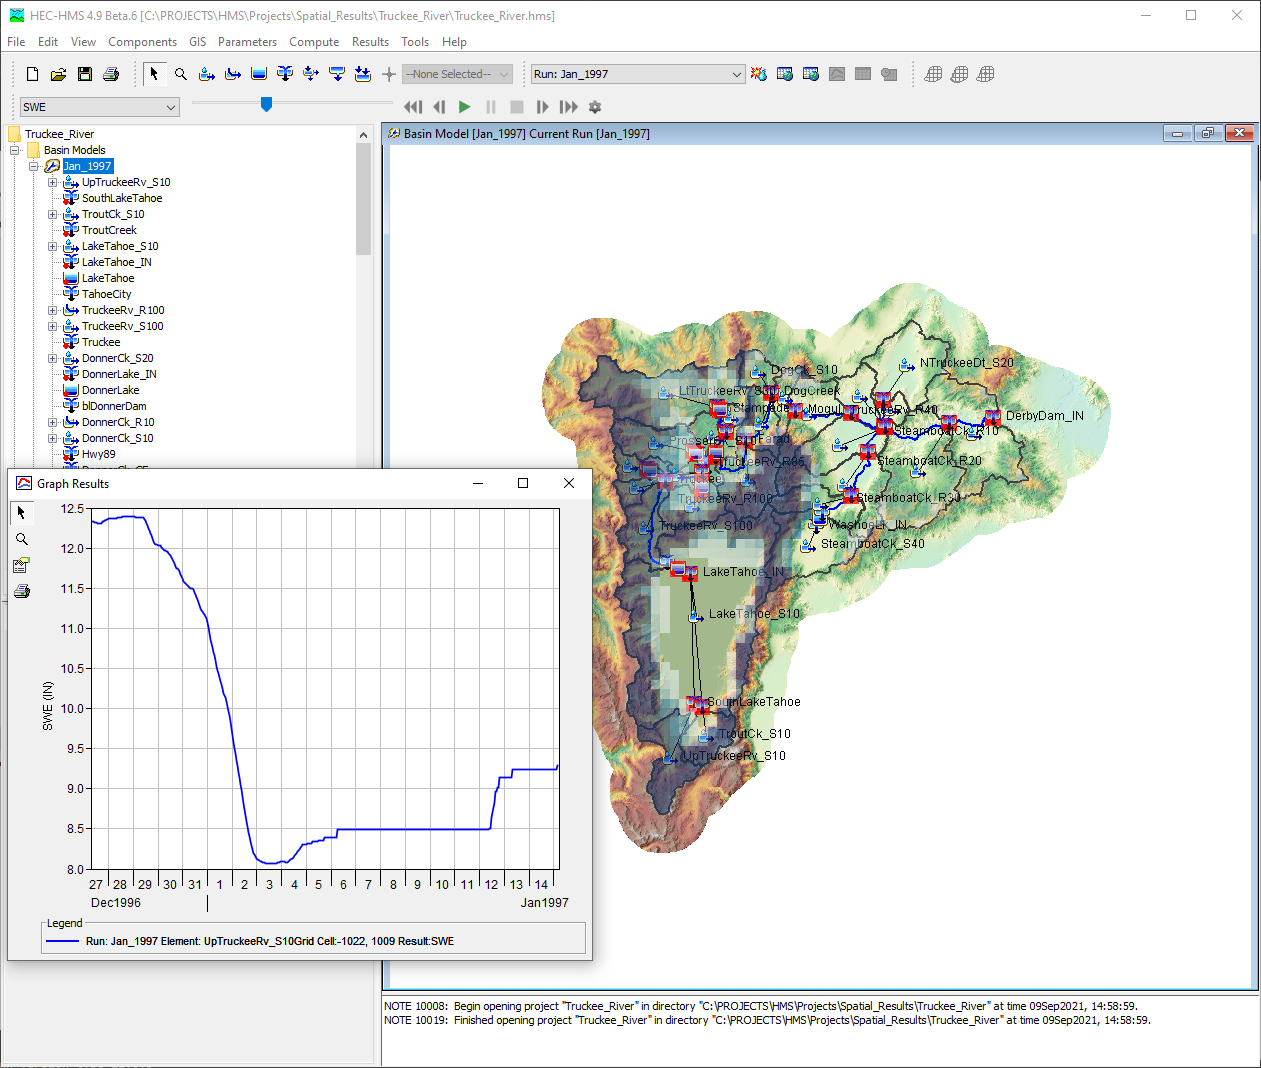Click the greyed-out element graph icon
Viewport: 1261px width, 1068px height.
[837, 74]
